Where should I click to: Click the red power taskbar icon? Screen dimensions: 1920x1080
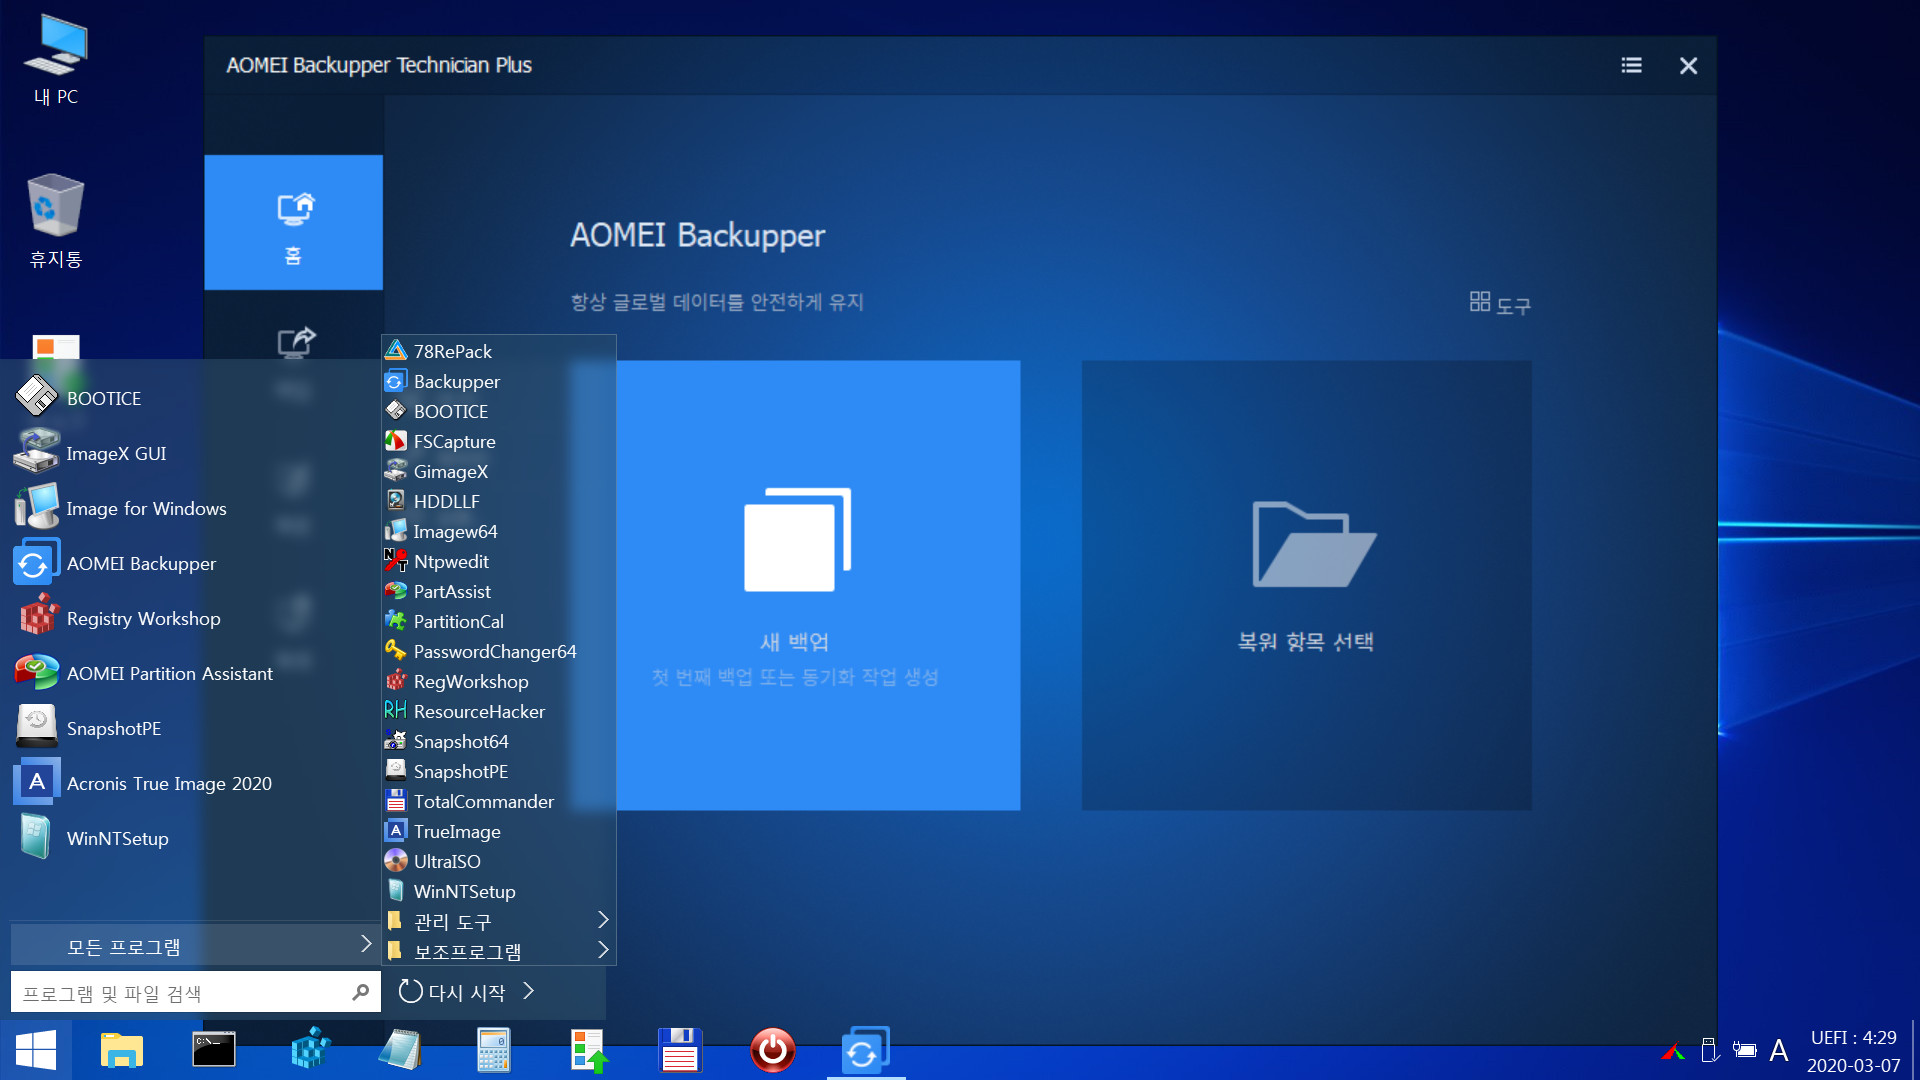point(773,1050)
